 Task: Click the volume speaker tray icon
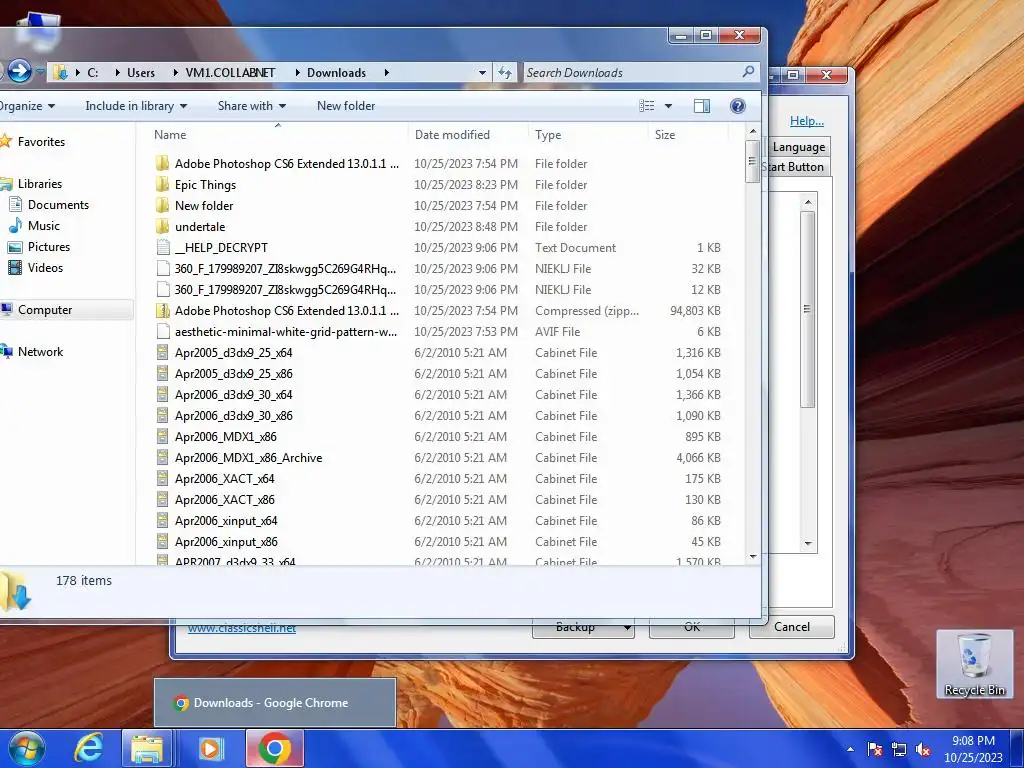[x=923, y=749]
